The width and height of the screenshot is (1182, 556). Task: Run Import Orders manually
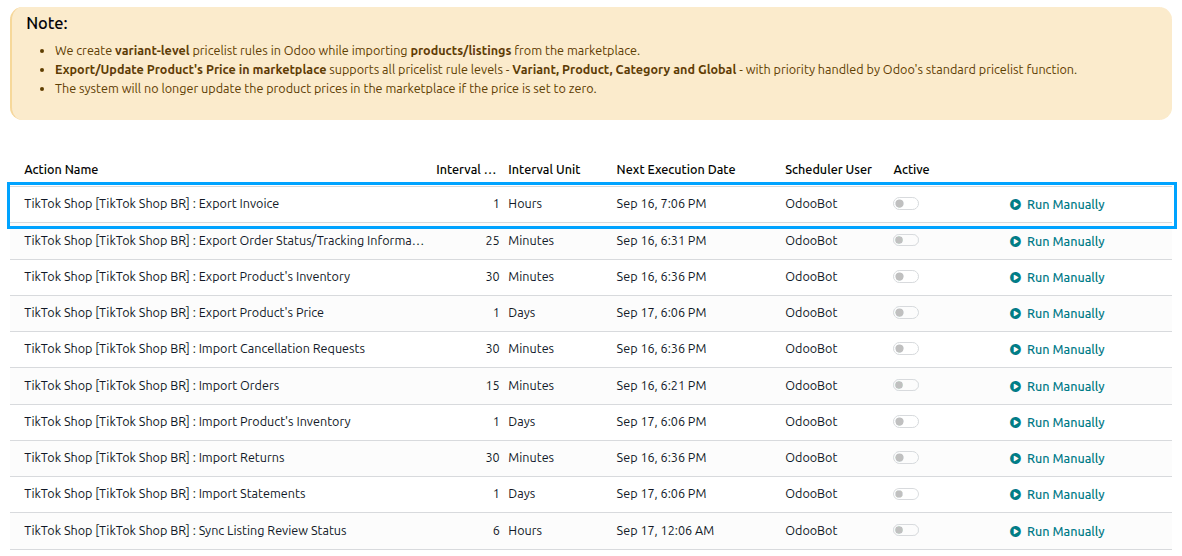coord(1058,386)
